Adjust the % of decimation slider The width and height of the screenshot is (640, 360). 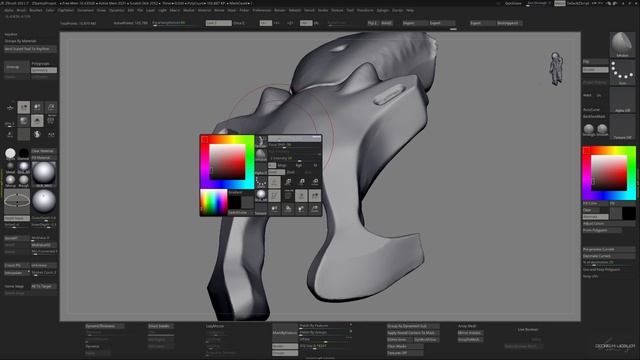(608, 263)
